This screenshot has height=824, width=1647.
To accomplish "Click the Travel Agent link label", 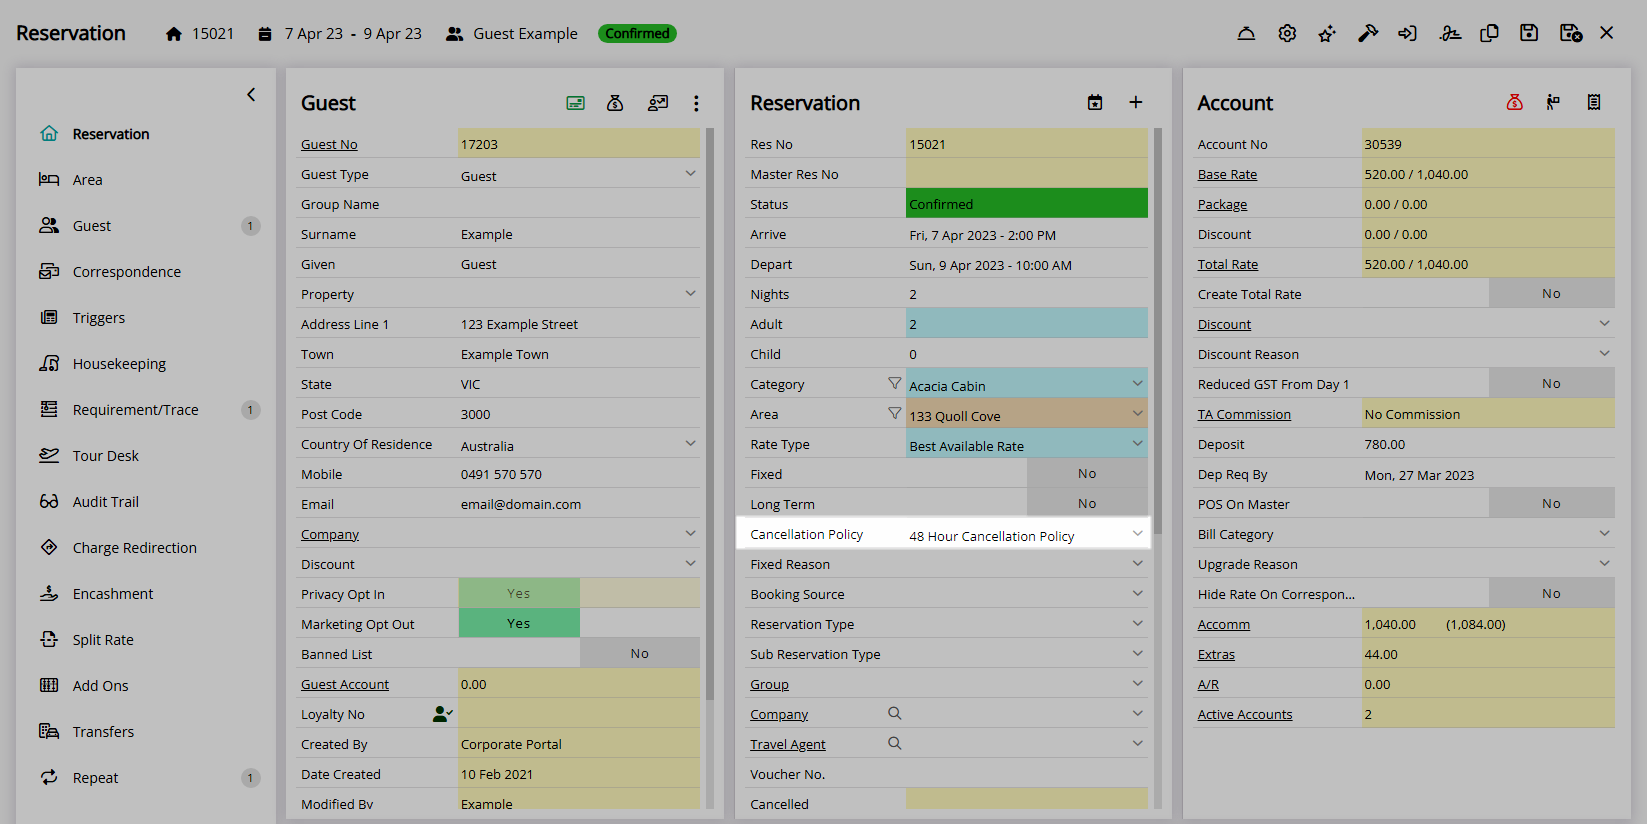I will coord(788,744).
